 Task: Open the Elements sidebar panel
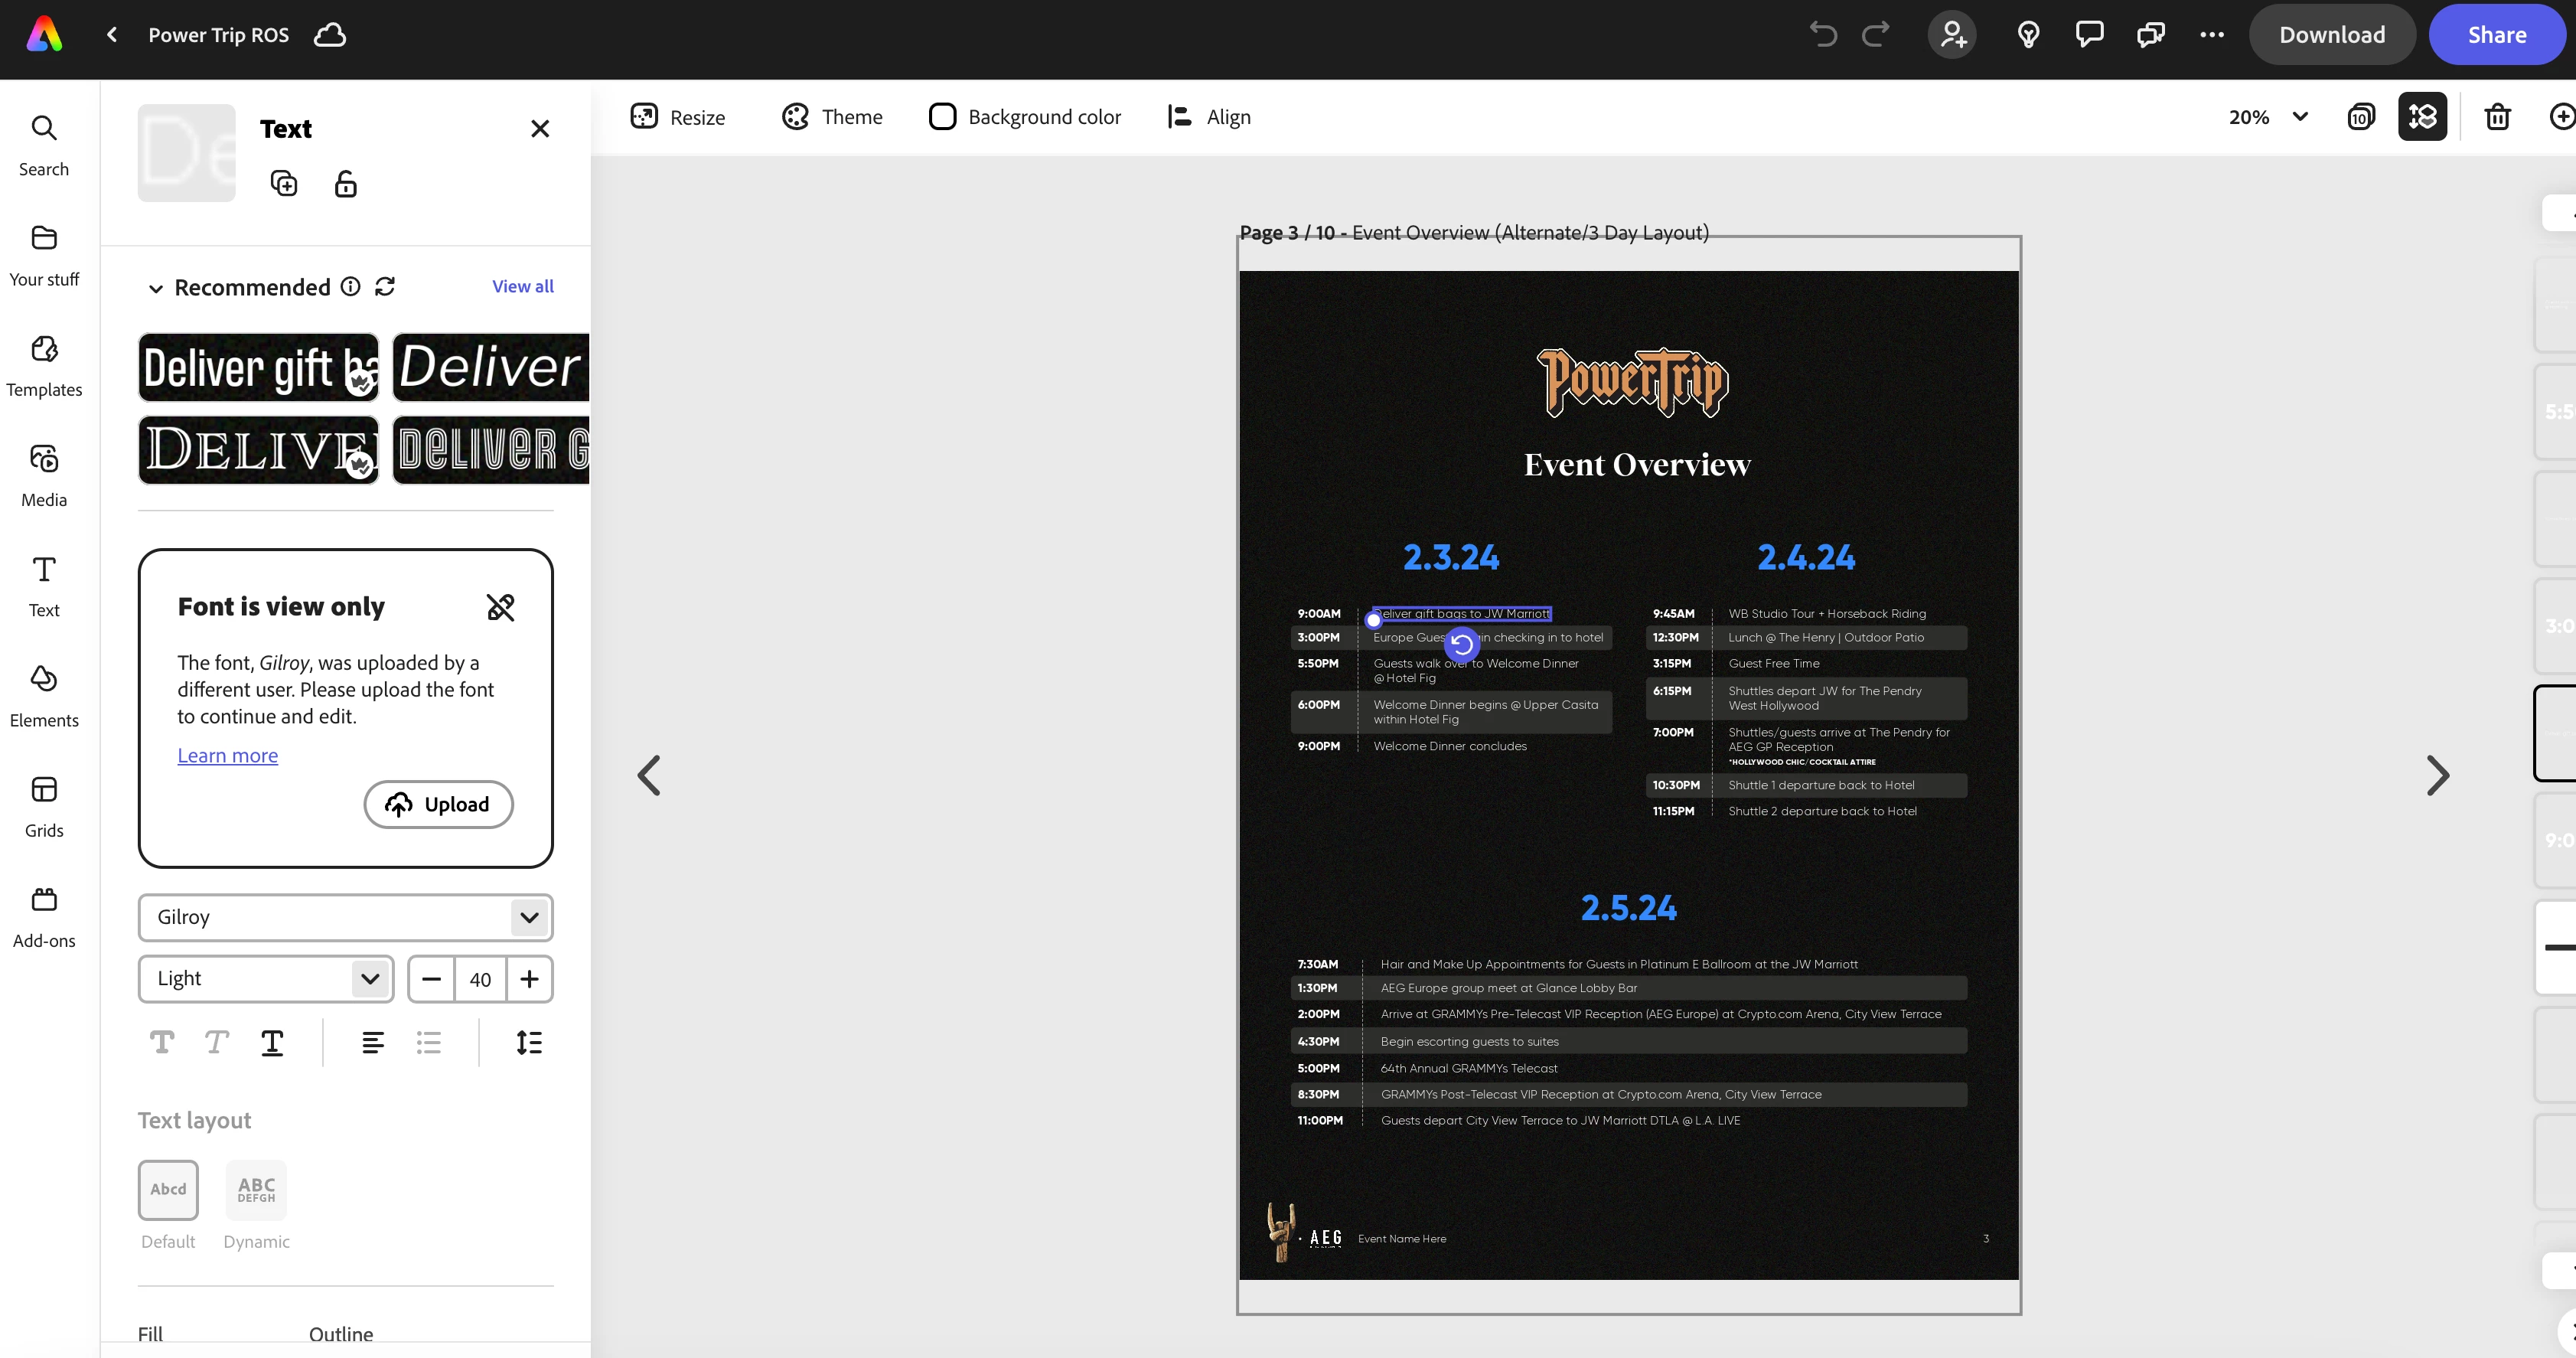(x=44, y=697)
